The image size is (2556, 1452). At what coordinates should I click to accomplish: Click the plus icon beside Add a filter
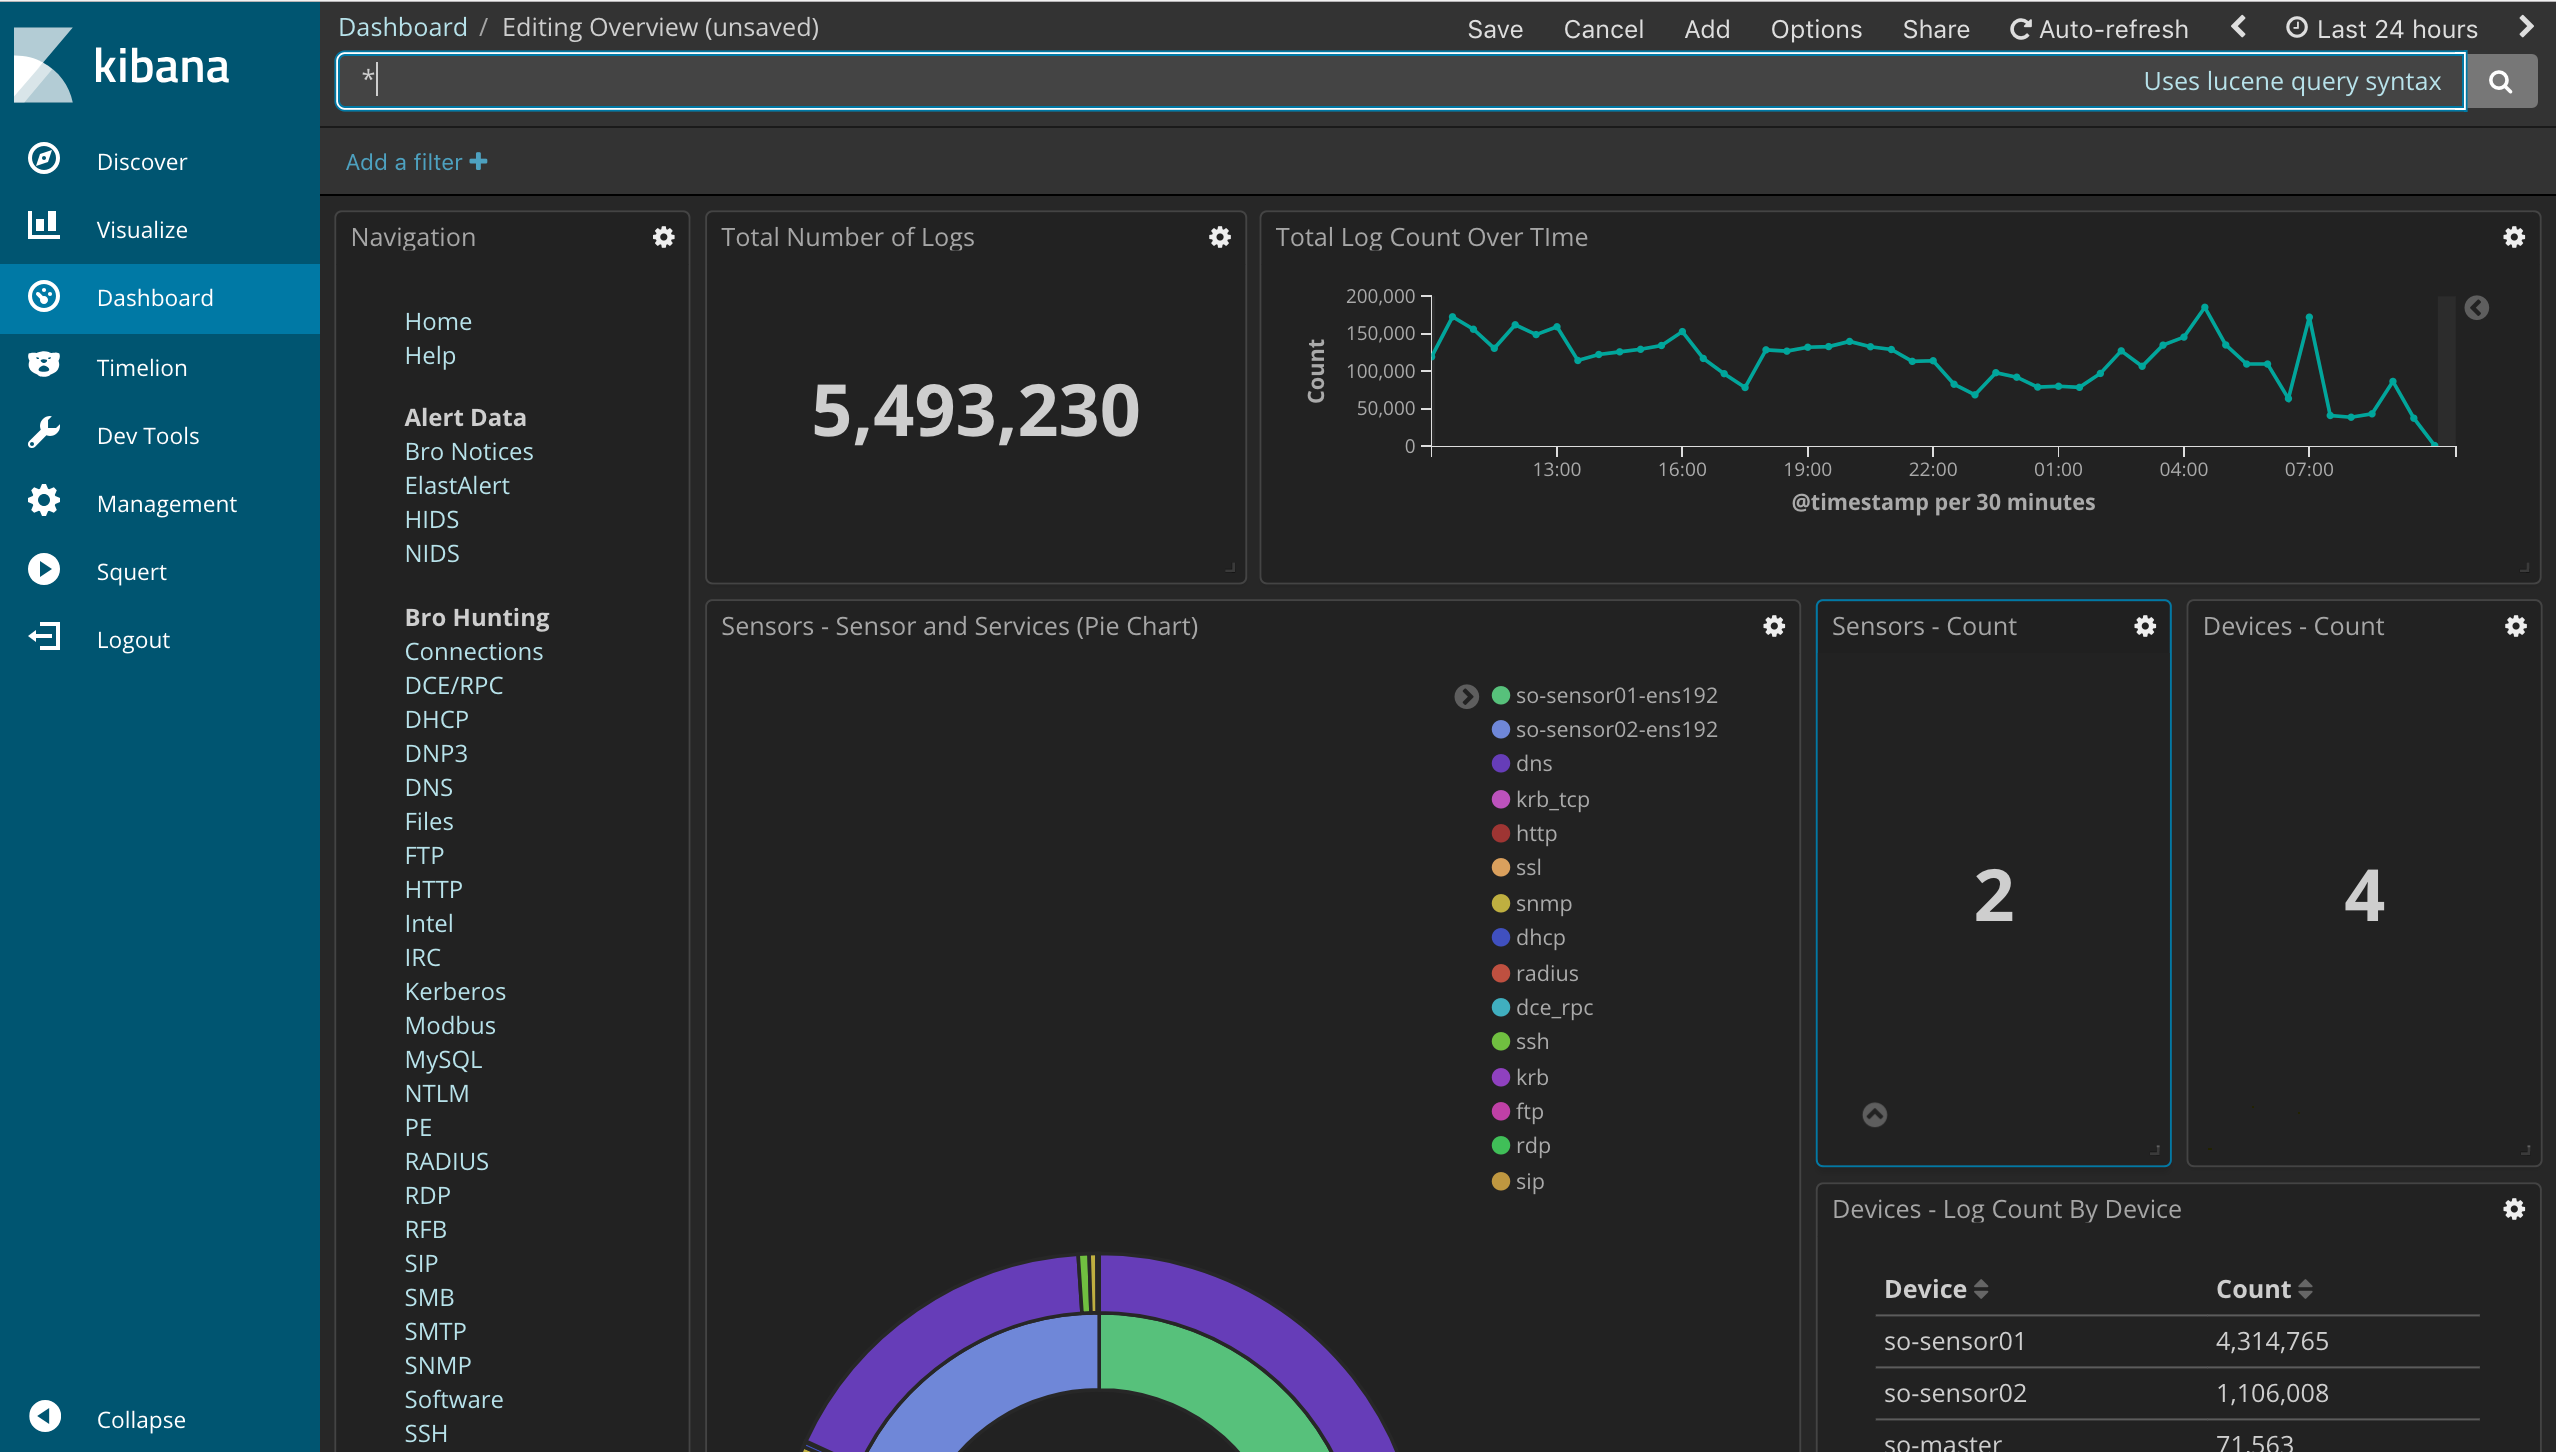coord(478,161)
